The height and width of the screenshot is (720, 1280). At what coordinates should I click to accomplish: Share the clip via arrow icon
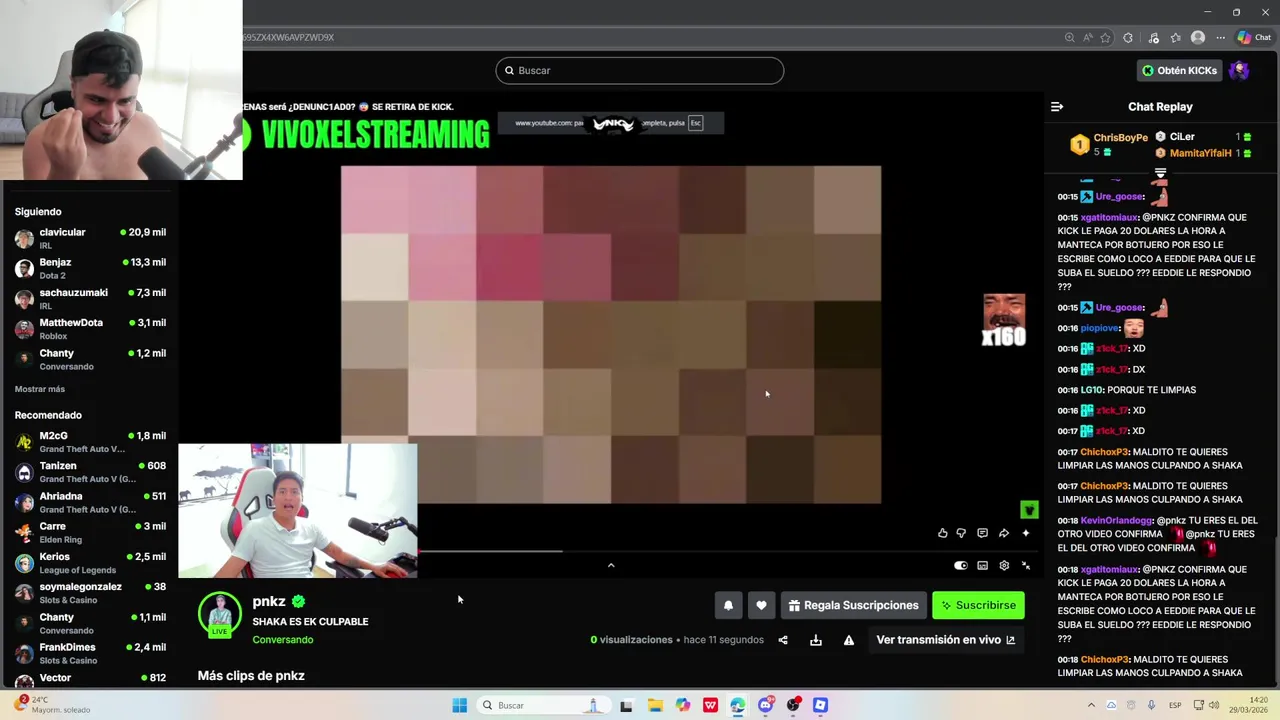click(1004, 533)
